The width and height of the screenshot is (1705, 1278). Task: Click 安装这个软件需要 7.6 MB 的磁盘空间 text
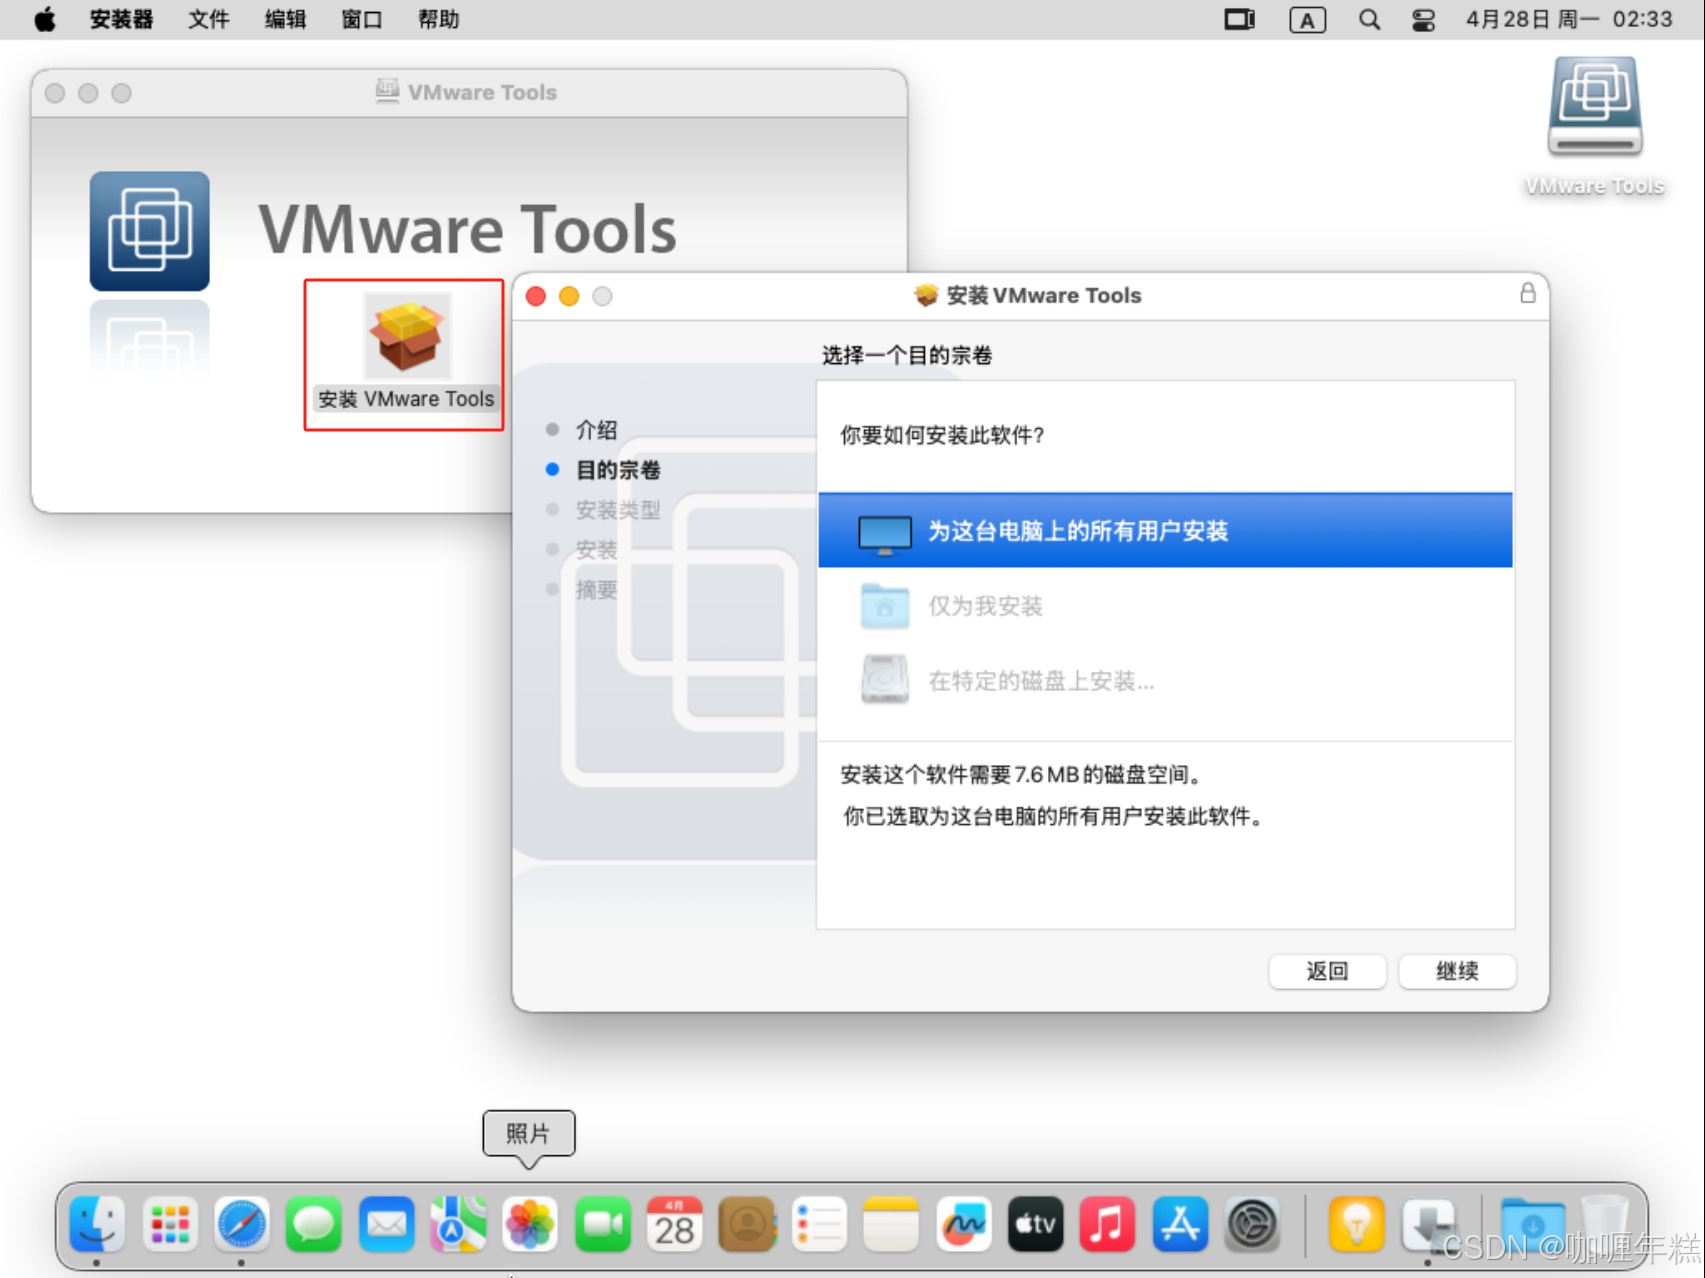(x=1020, y=775)
